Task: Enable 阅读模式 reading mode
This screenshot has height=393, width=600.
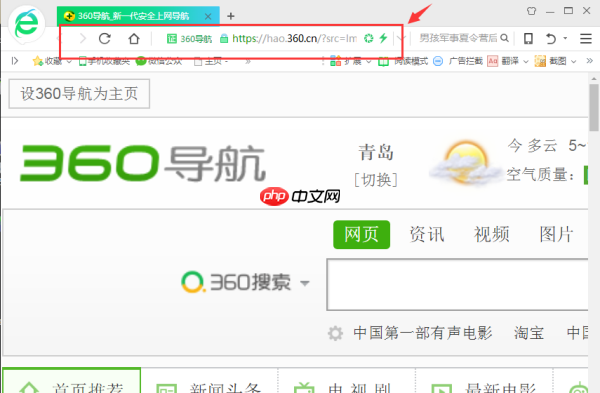Action: [x=403, y=61]
